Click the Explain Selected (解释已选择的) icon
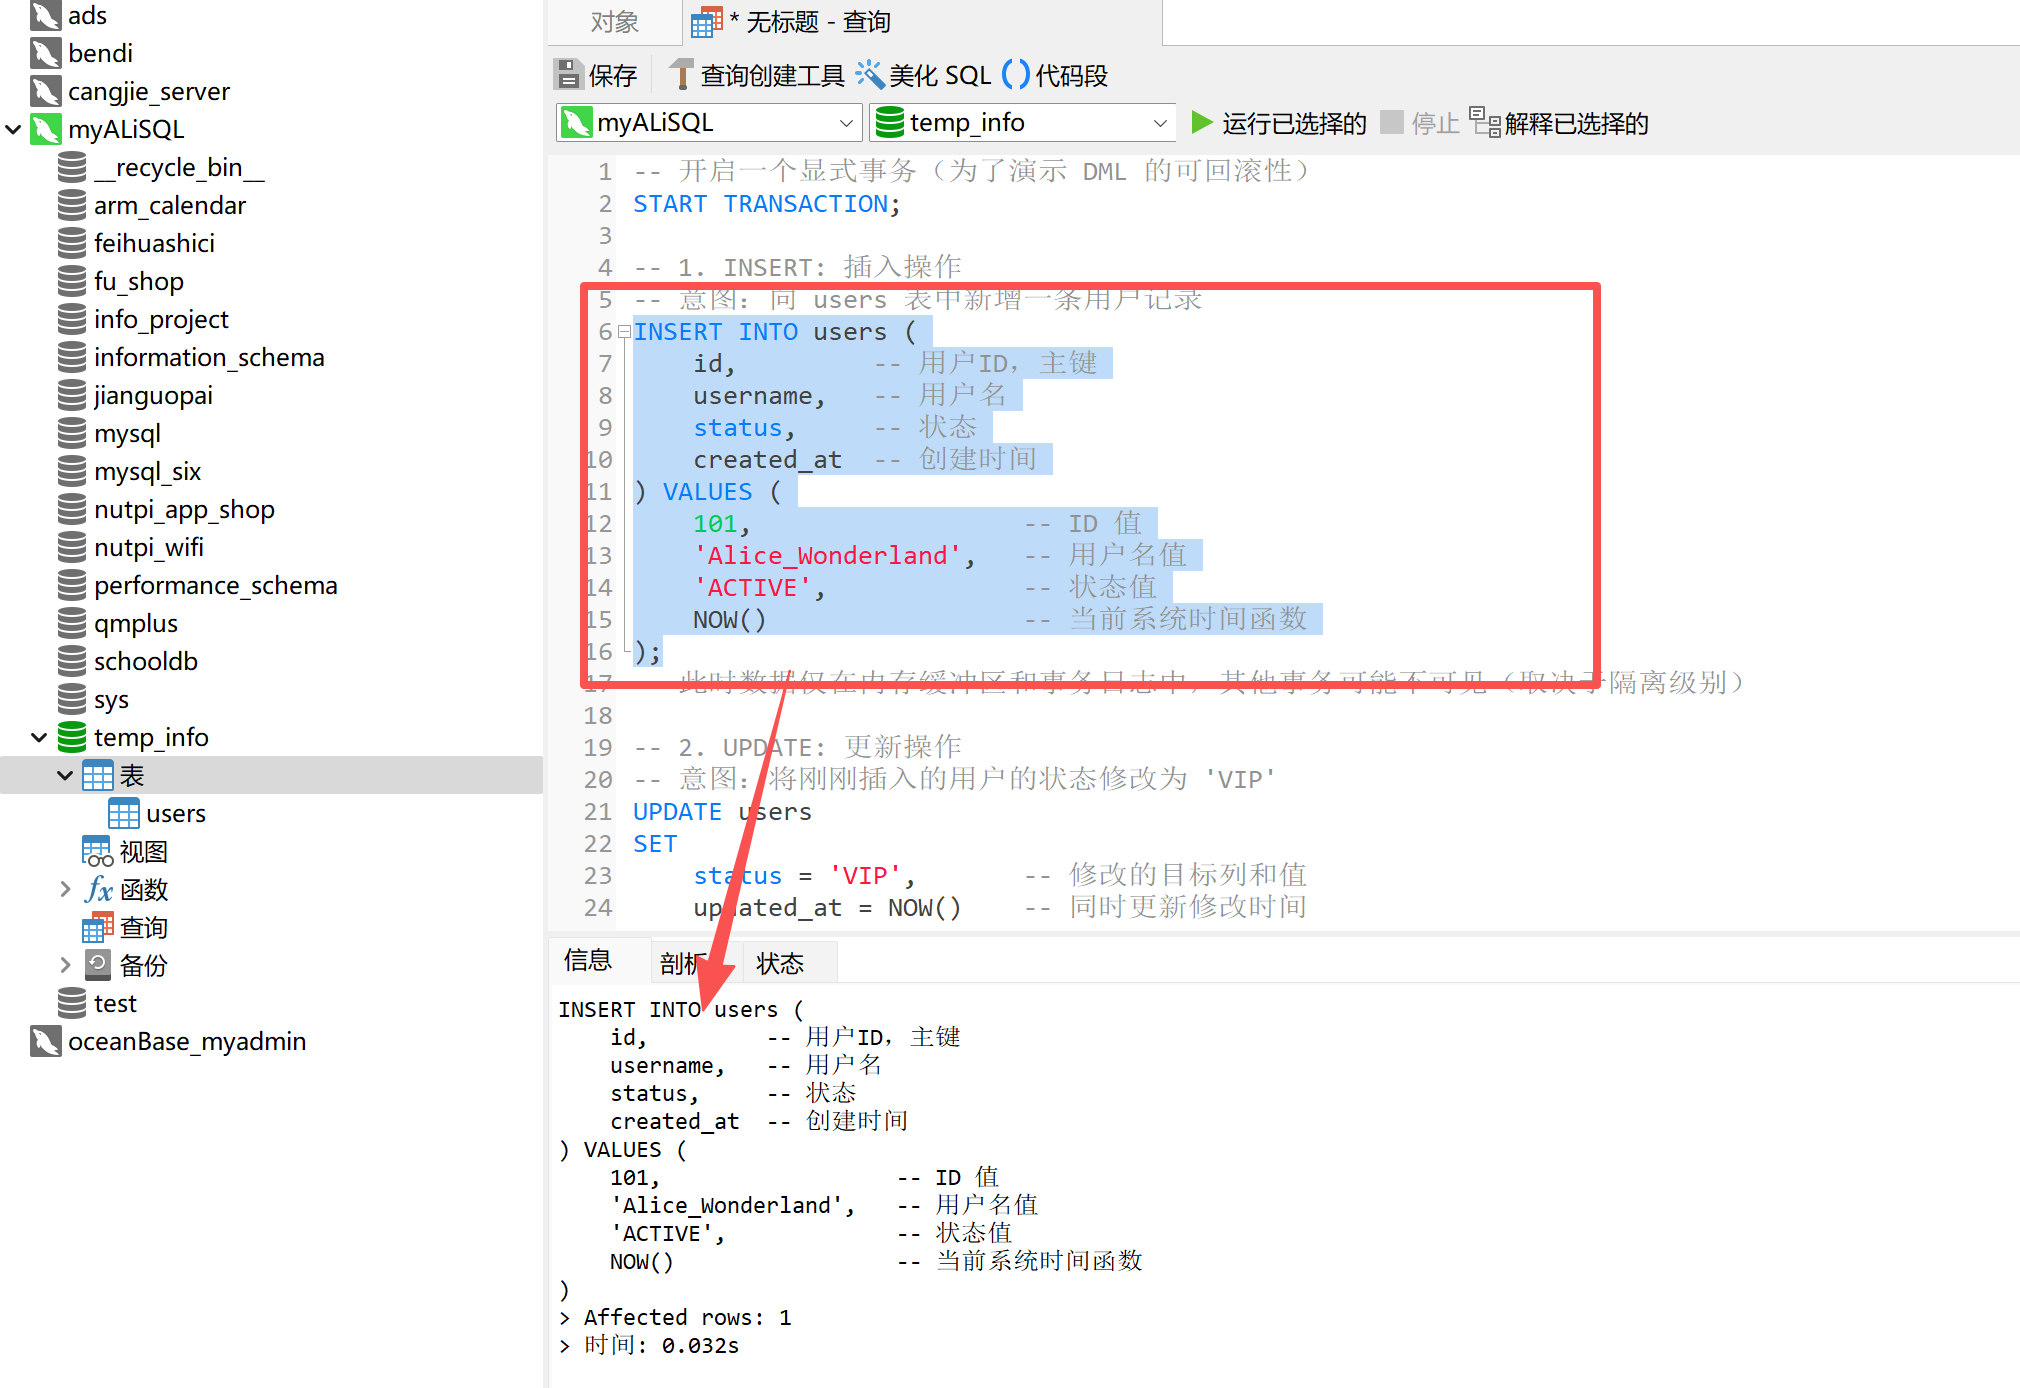The image size is (2020, 1388). (1484, 123)
